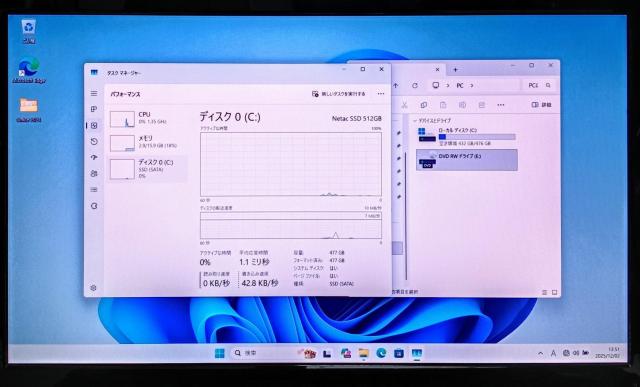Screen dimensions: 640x387
Task: Open Startup apps page in Task Manager
Action: click(94, 158)
